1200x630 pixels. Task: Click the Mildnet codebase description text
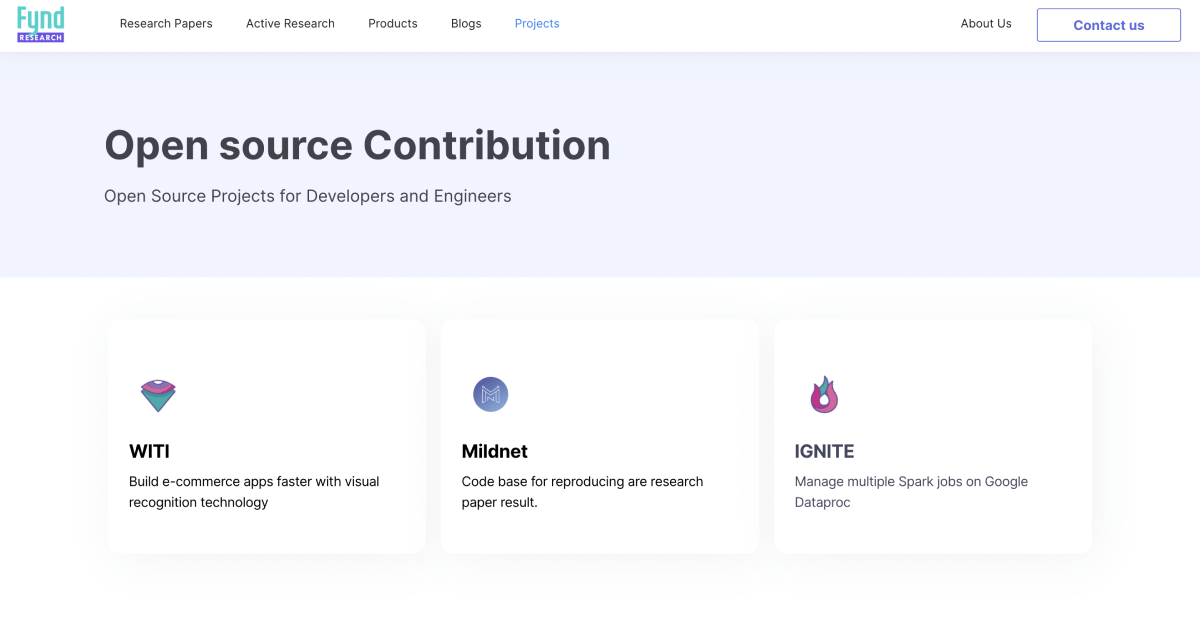pos(581,491)
